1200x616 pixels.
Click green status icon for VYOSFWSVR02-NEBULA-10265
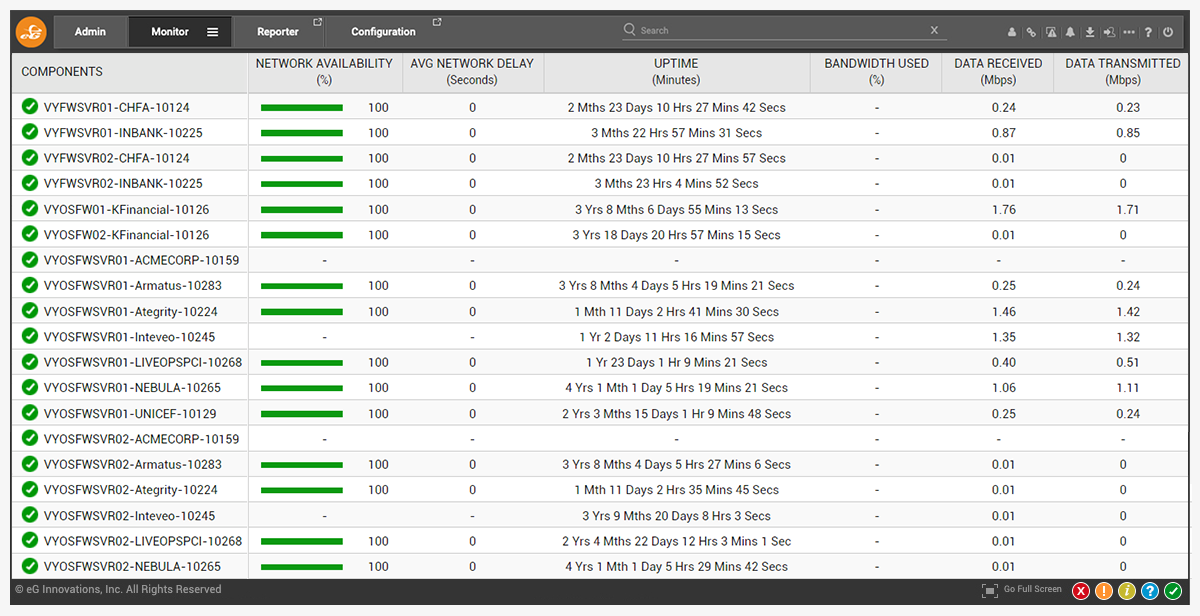click(x=30, y=566)
